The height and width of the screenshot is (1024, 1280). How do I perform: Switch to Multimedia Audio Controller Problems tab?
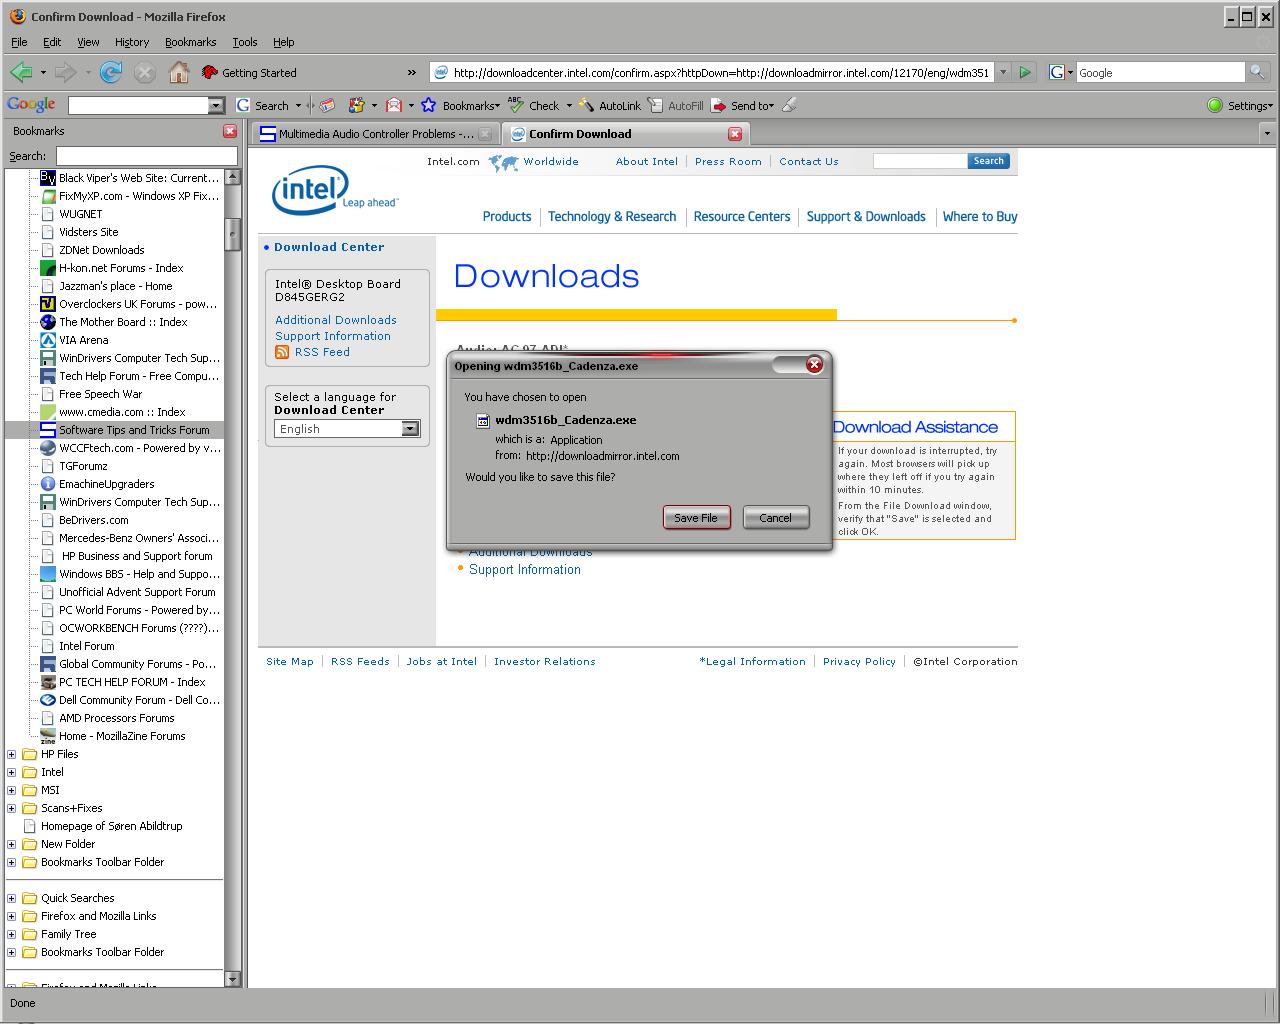coord(374,134)
